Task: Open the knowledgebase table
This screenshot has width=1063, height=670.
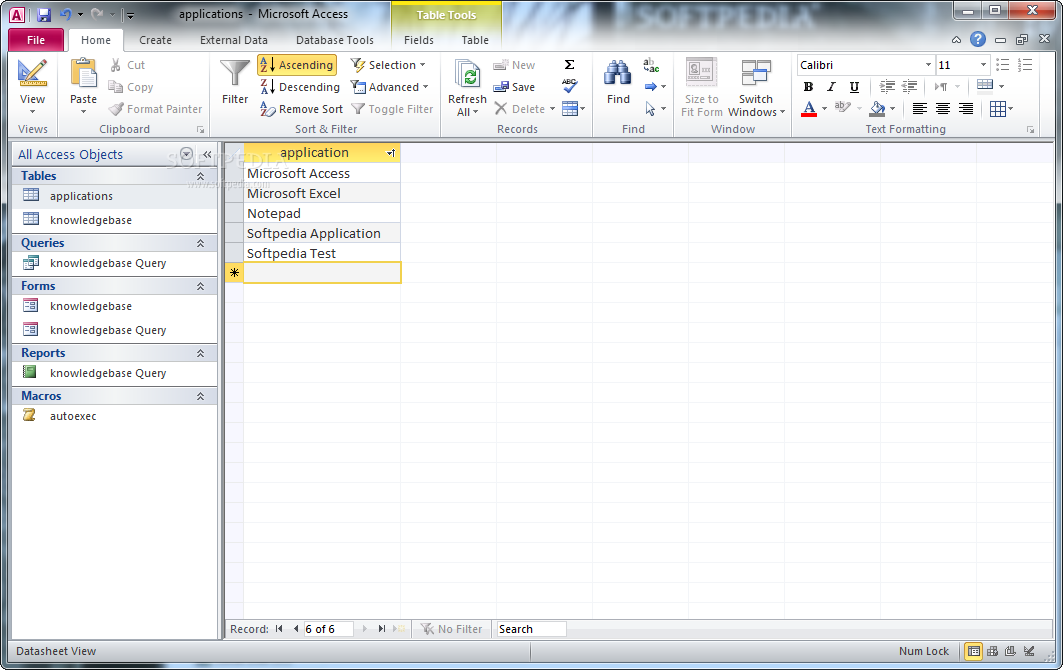Action: coord(90,220)
